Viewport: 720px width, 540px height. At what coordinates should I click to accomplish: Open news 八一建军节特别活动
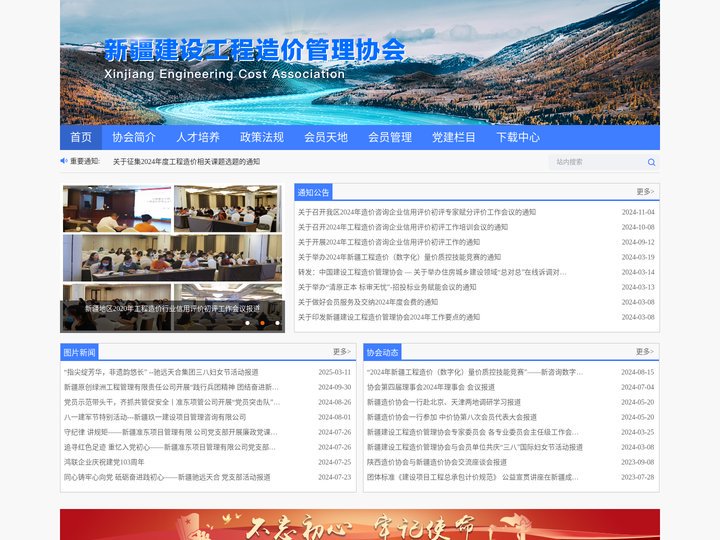[x=155, y=417]
